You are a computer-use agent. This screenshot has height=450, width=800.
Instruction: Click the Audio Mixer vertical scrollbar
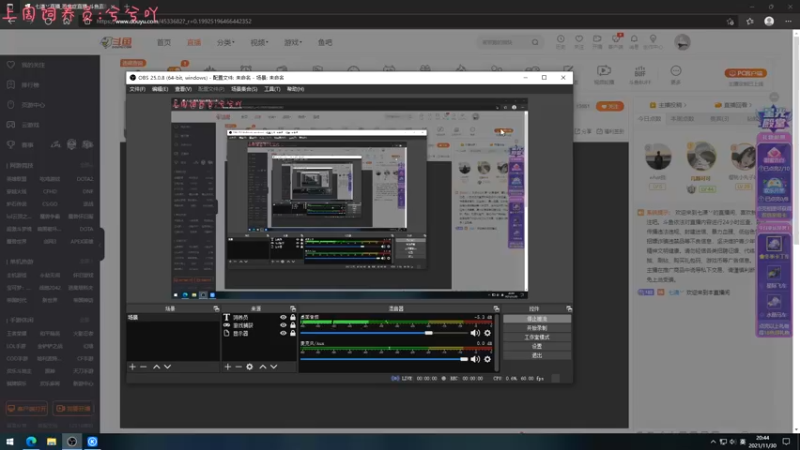pos(497,342)
